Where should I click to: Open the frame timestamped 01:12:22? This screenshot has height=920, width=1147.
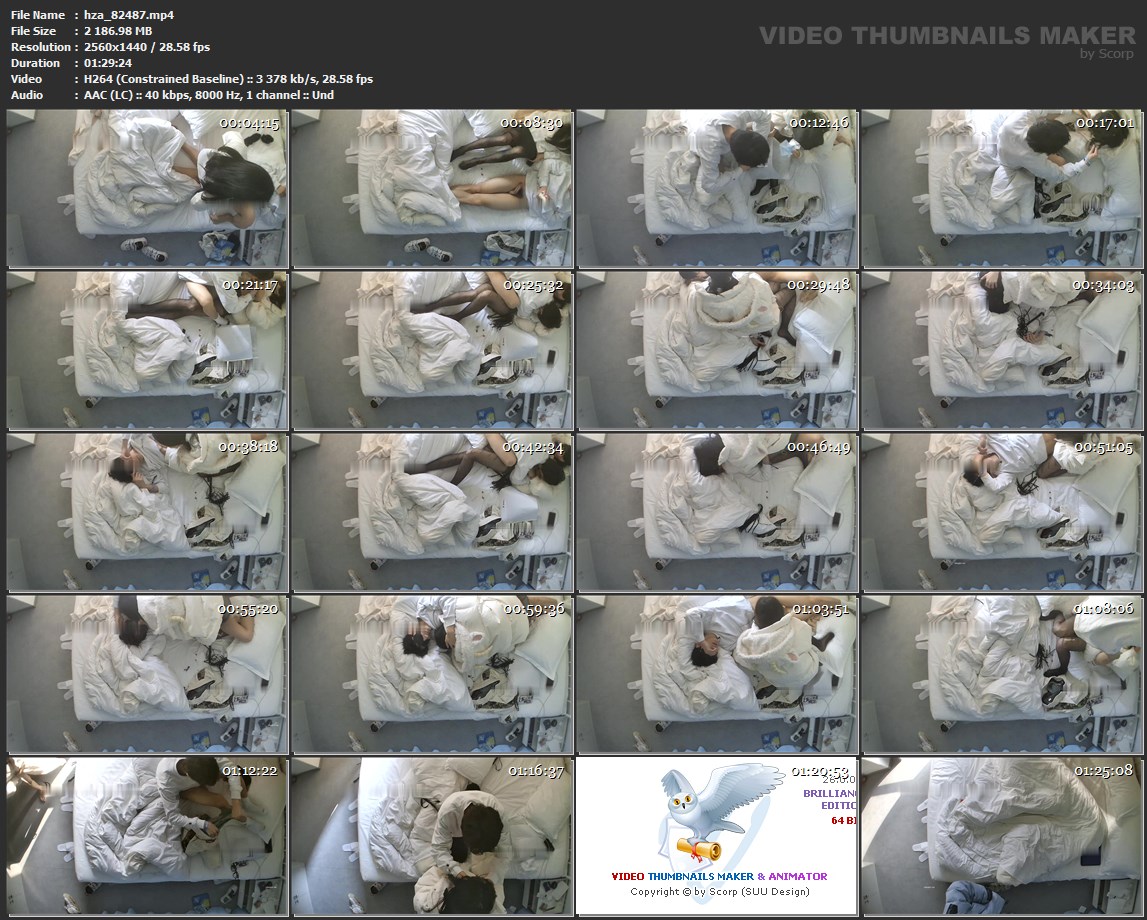click(148, 836)
